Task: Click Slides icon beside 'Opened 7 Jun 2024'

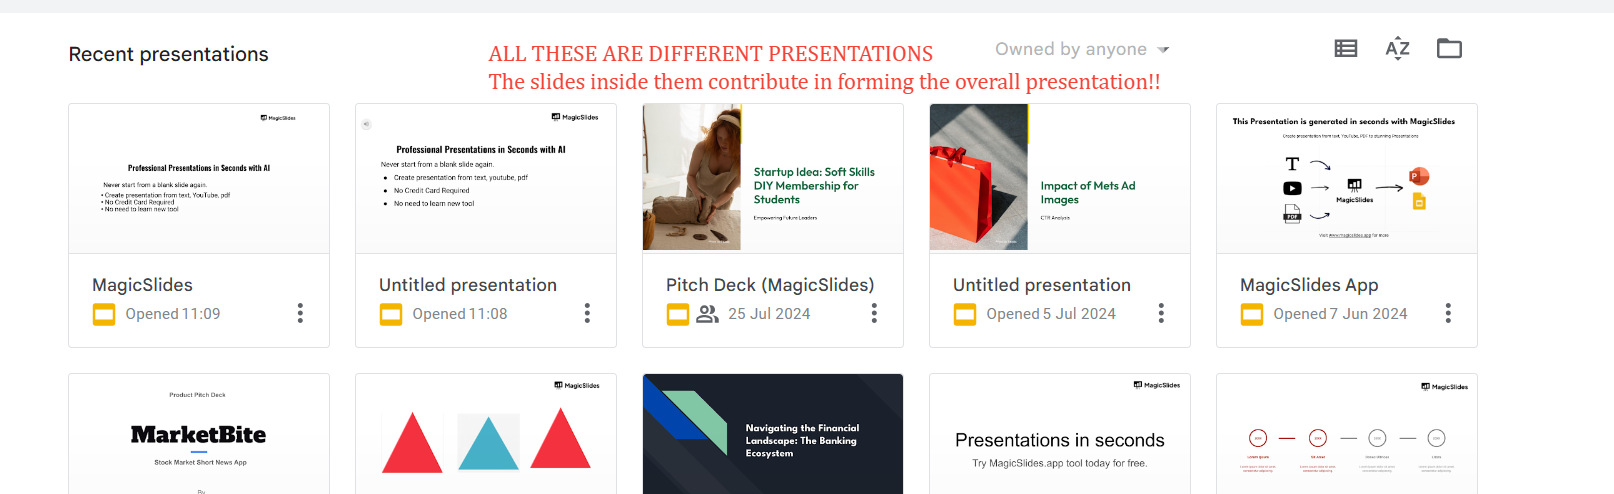Action: coord(1252,315)
